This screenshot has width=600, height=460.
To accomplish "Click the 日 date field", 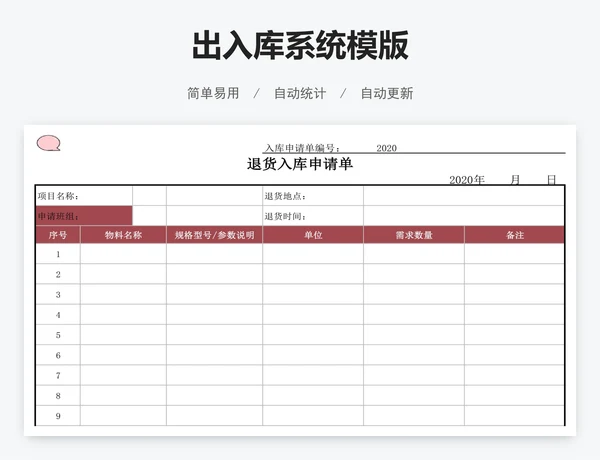I will click(551, 179).
